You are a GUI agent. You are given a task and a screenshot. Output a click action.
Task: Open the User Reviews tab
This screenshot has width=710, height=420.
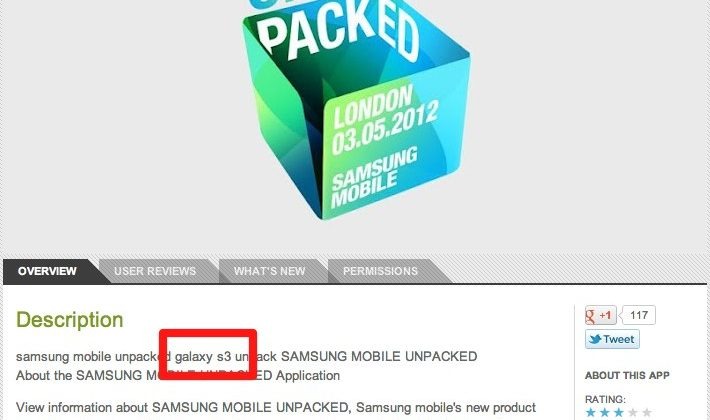155,272
